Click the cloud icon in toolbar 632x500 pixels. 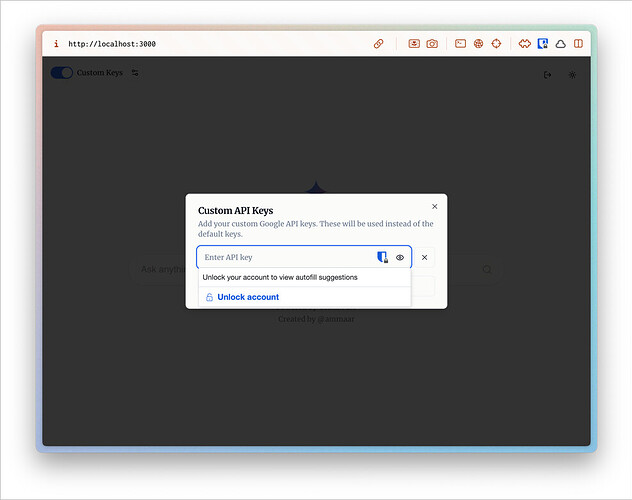pos(560,44)
